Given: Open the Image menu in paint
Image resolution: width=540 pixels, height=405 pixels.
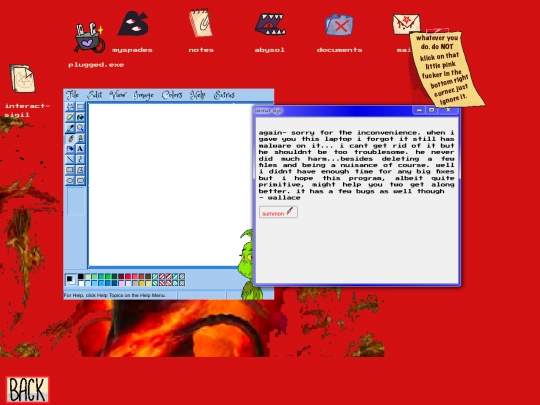Looking at the screenshot, I should tap(144, 95).
